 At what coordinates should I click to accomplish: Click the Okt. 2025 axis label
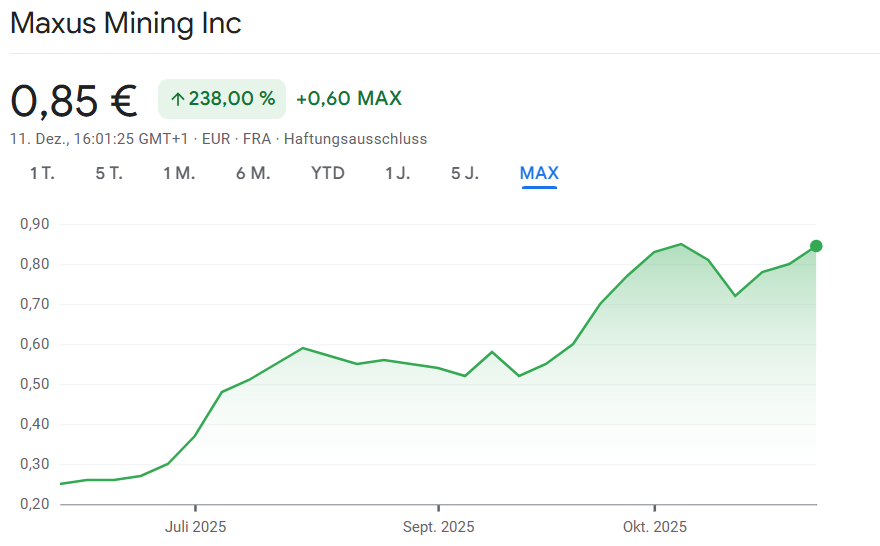[x=654, y=527]
